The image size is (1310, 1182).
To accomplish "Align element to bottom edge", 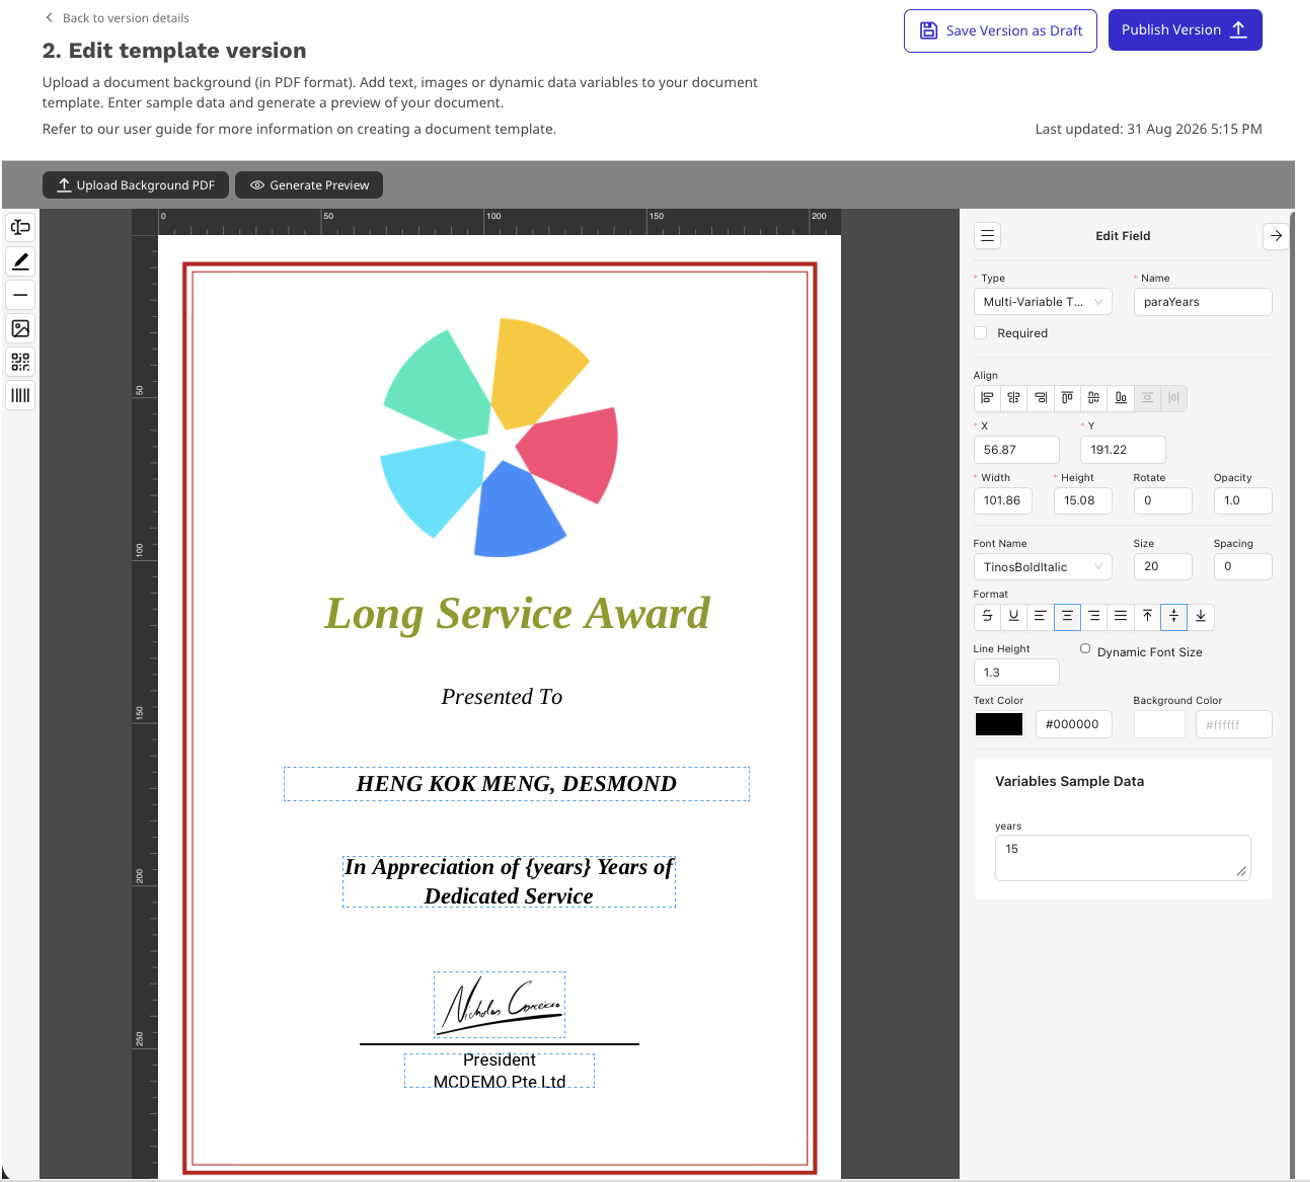I will coord(1121,398).
